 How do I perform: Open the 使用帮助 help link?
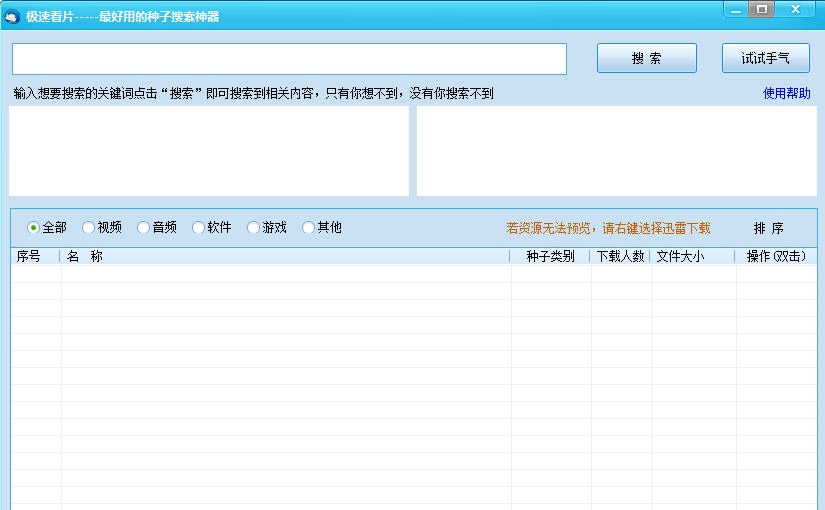pos(787,94)
